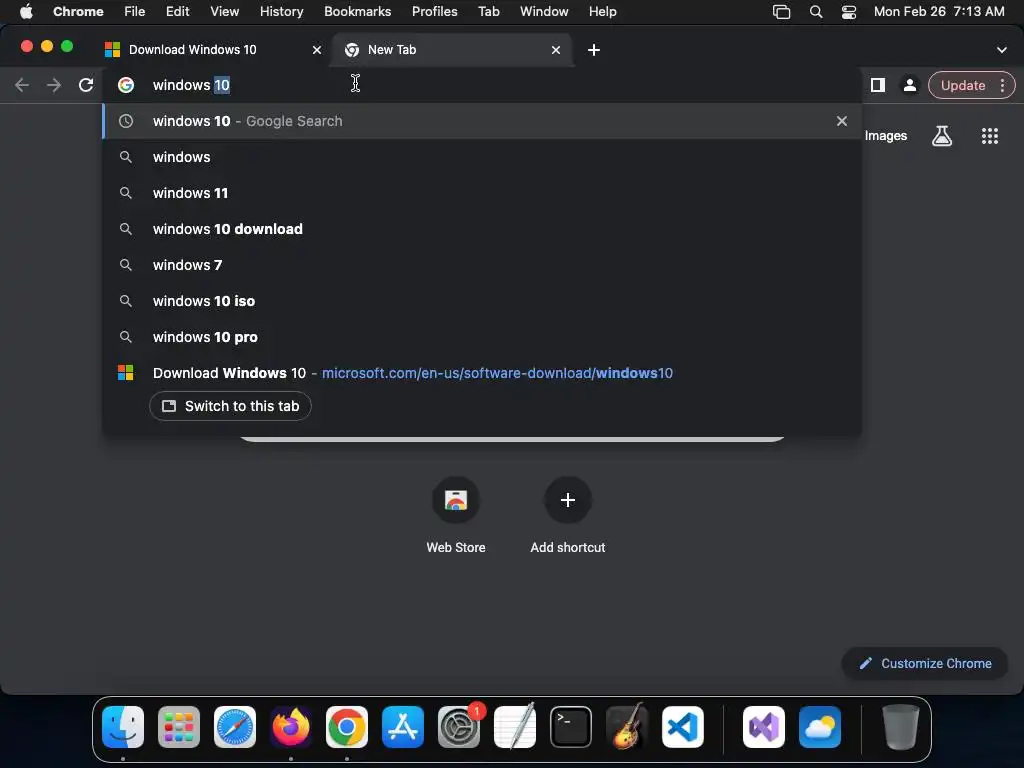The width and height of the screenshot is (1024, 768).
Task: Choose the 'windows 10 download' suggestion
Action: [482, 229]
